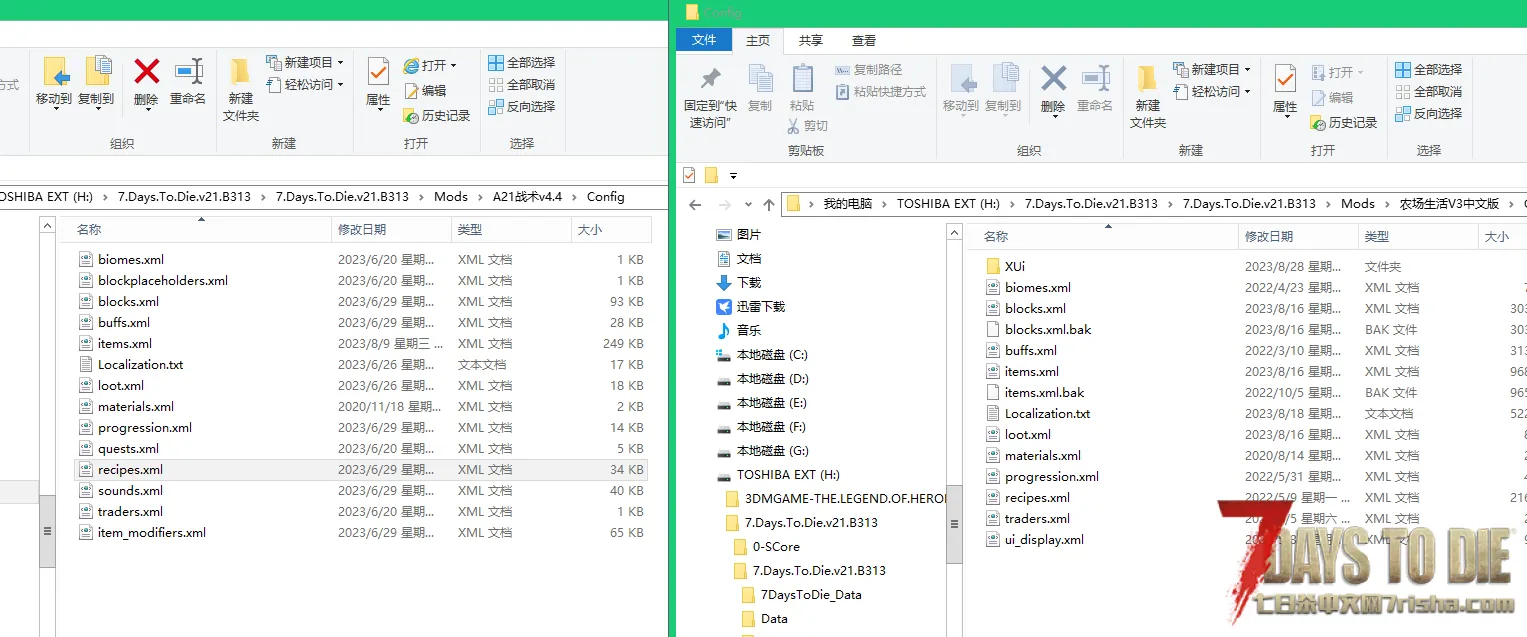This screenshot has height=637, width=1527.
Task: Click Paste shortcut (粘贴快捷方式) in 农场生活 window
Action: (881, 92)
